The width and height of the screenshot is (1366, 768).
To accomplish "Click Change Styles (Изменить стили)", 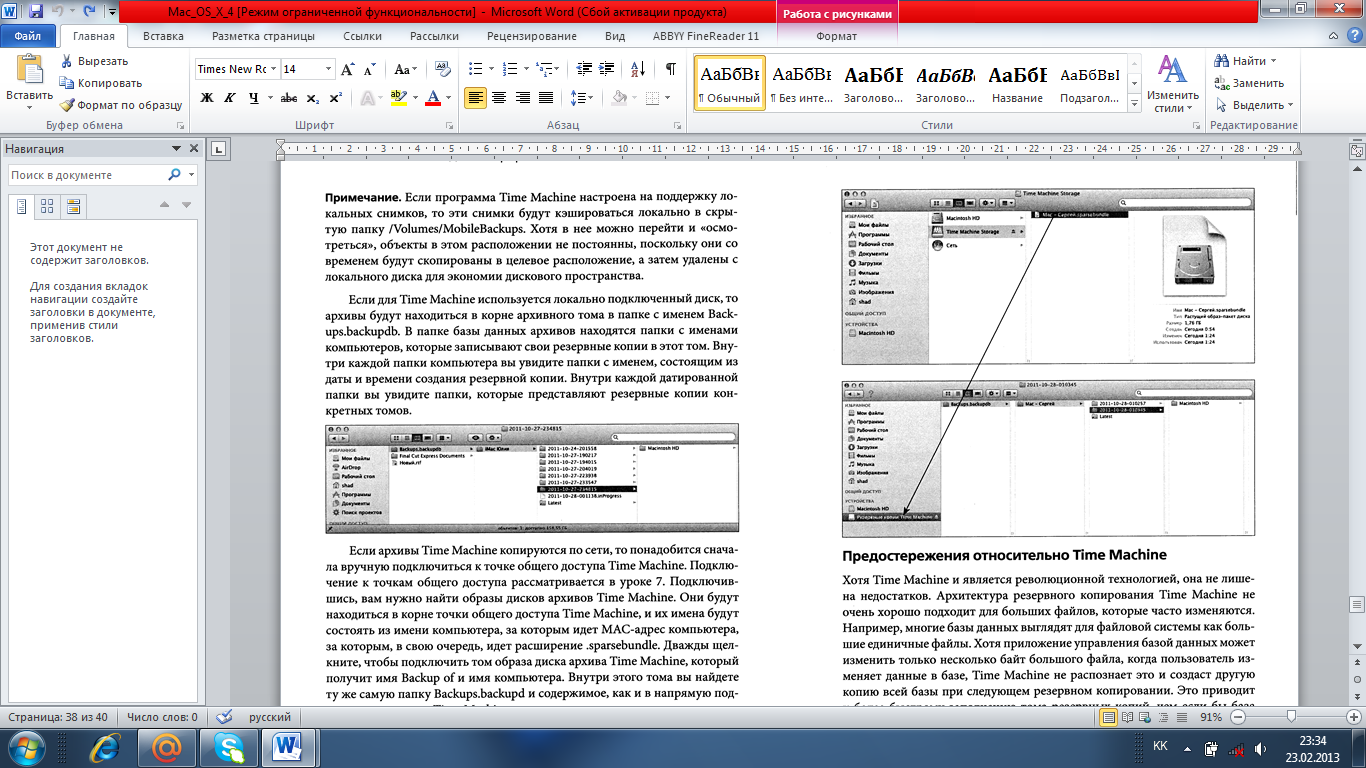I will 1172,83.
